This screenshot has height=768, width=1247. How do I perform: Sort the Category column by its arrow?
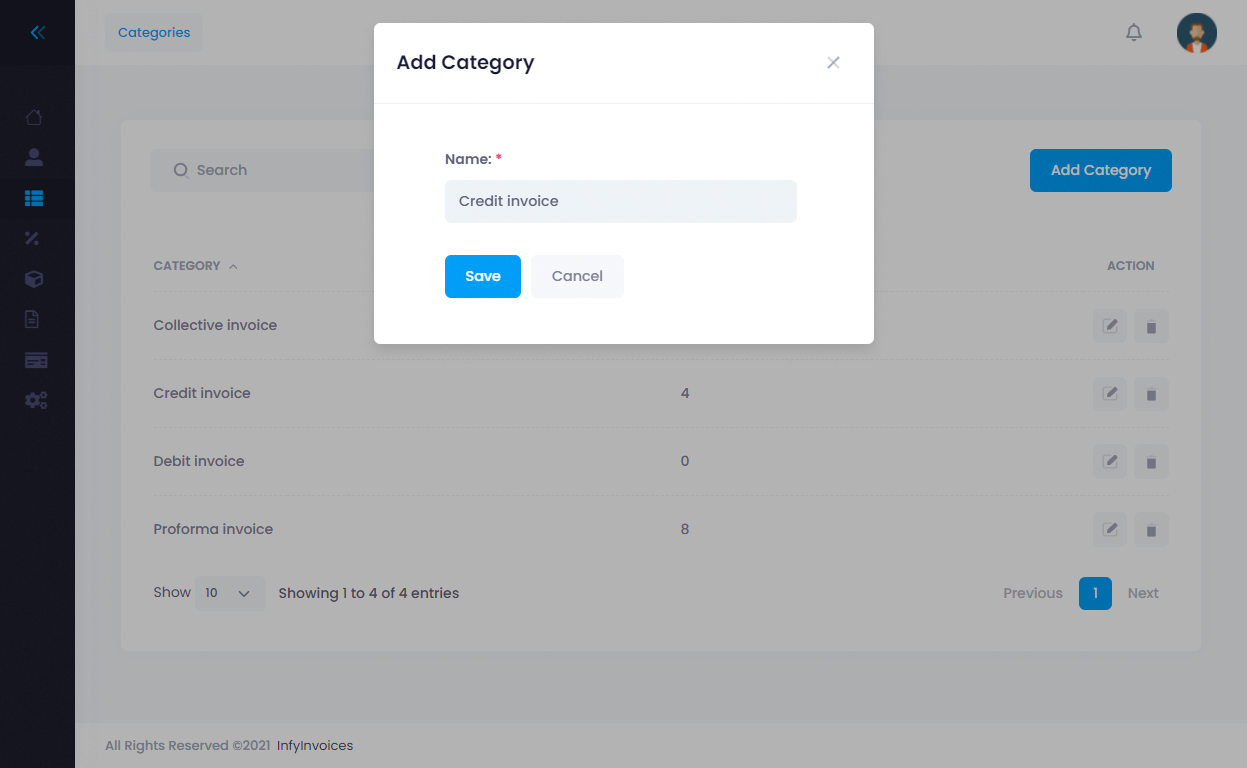point(233,266)
